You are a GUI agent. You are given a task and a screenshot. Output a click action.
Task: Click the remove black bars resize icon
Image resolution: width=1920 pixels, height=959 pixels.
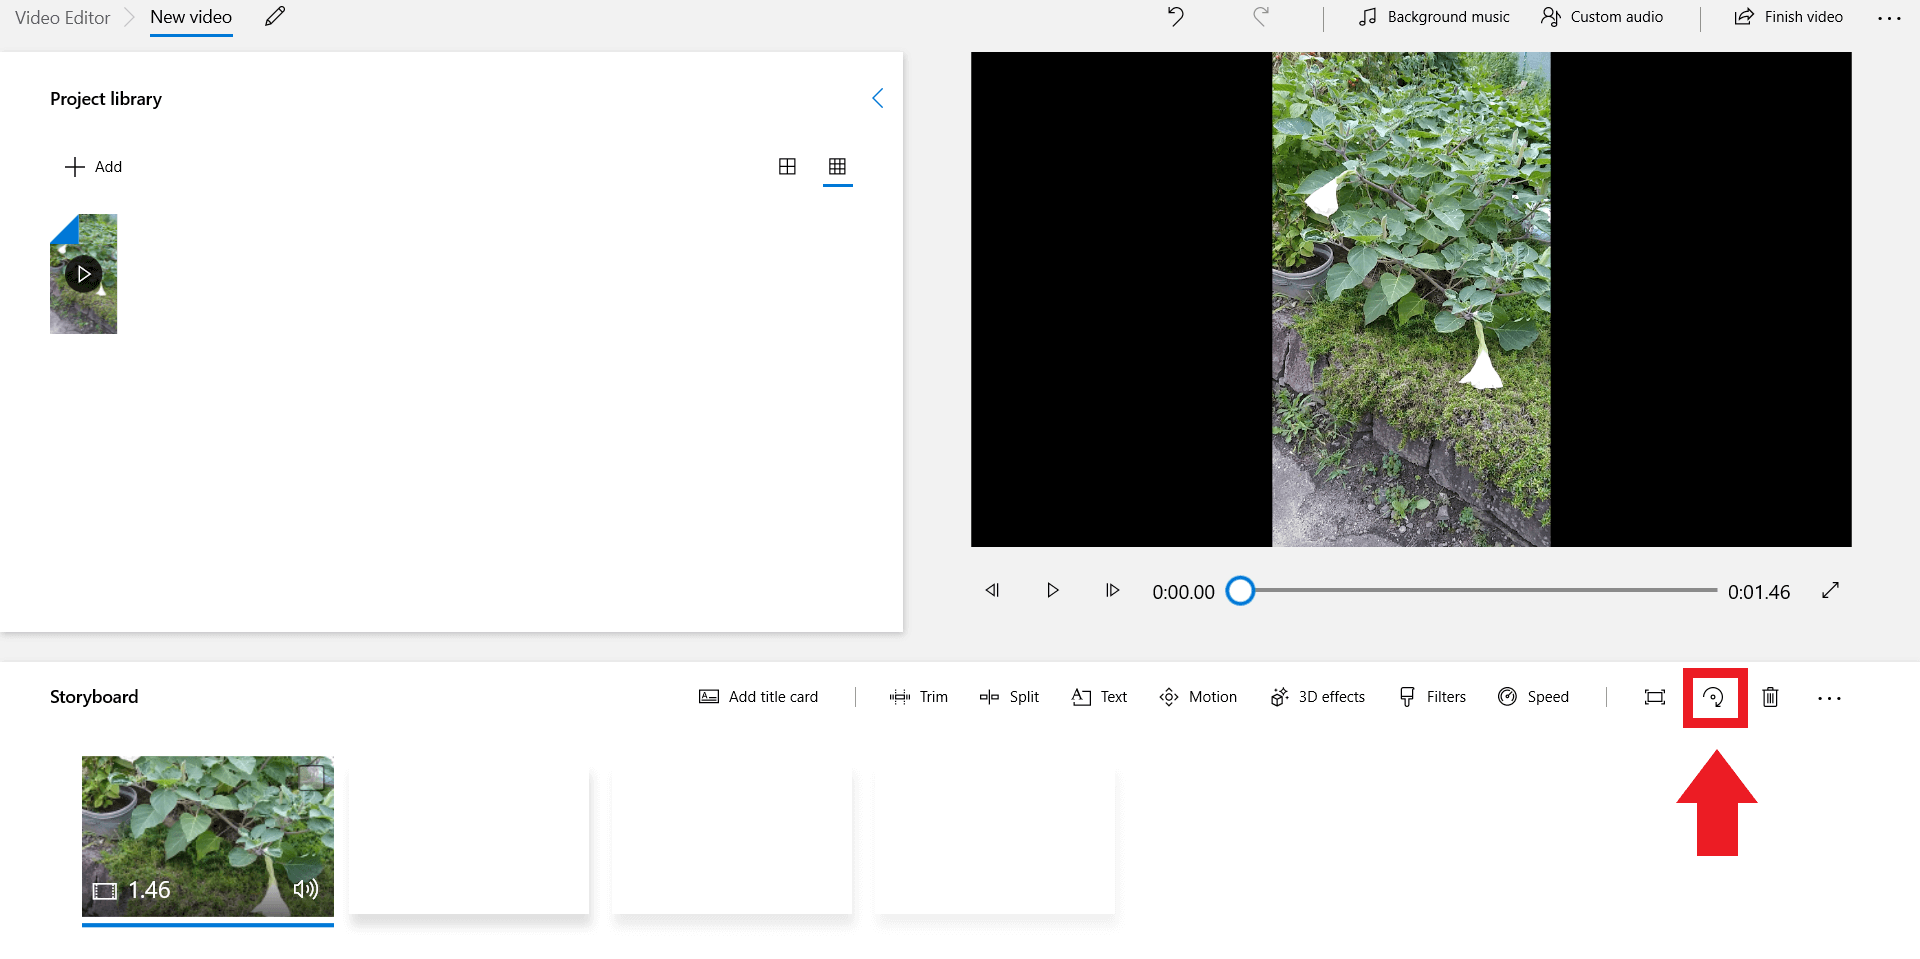click(x=1655, y=697)
